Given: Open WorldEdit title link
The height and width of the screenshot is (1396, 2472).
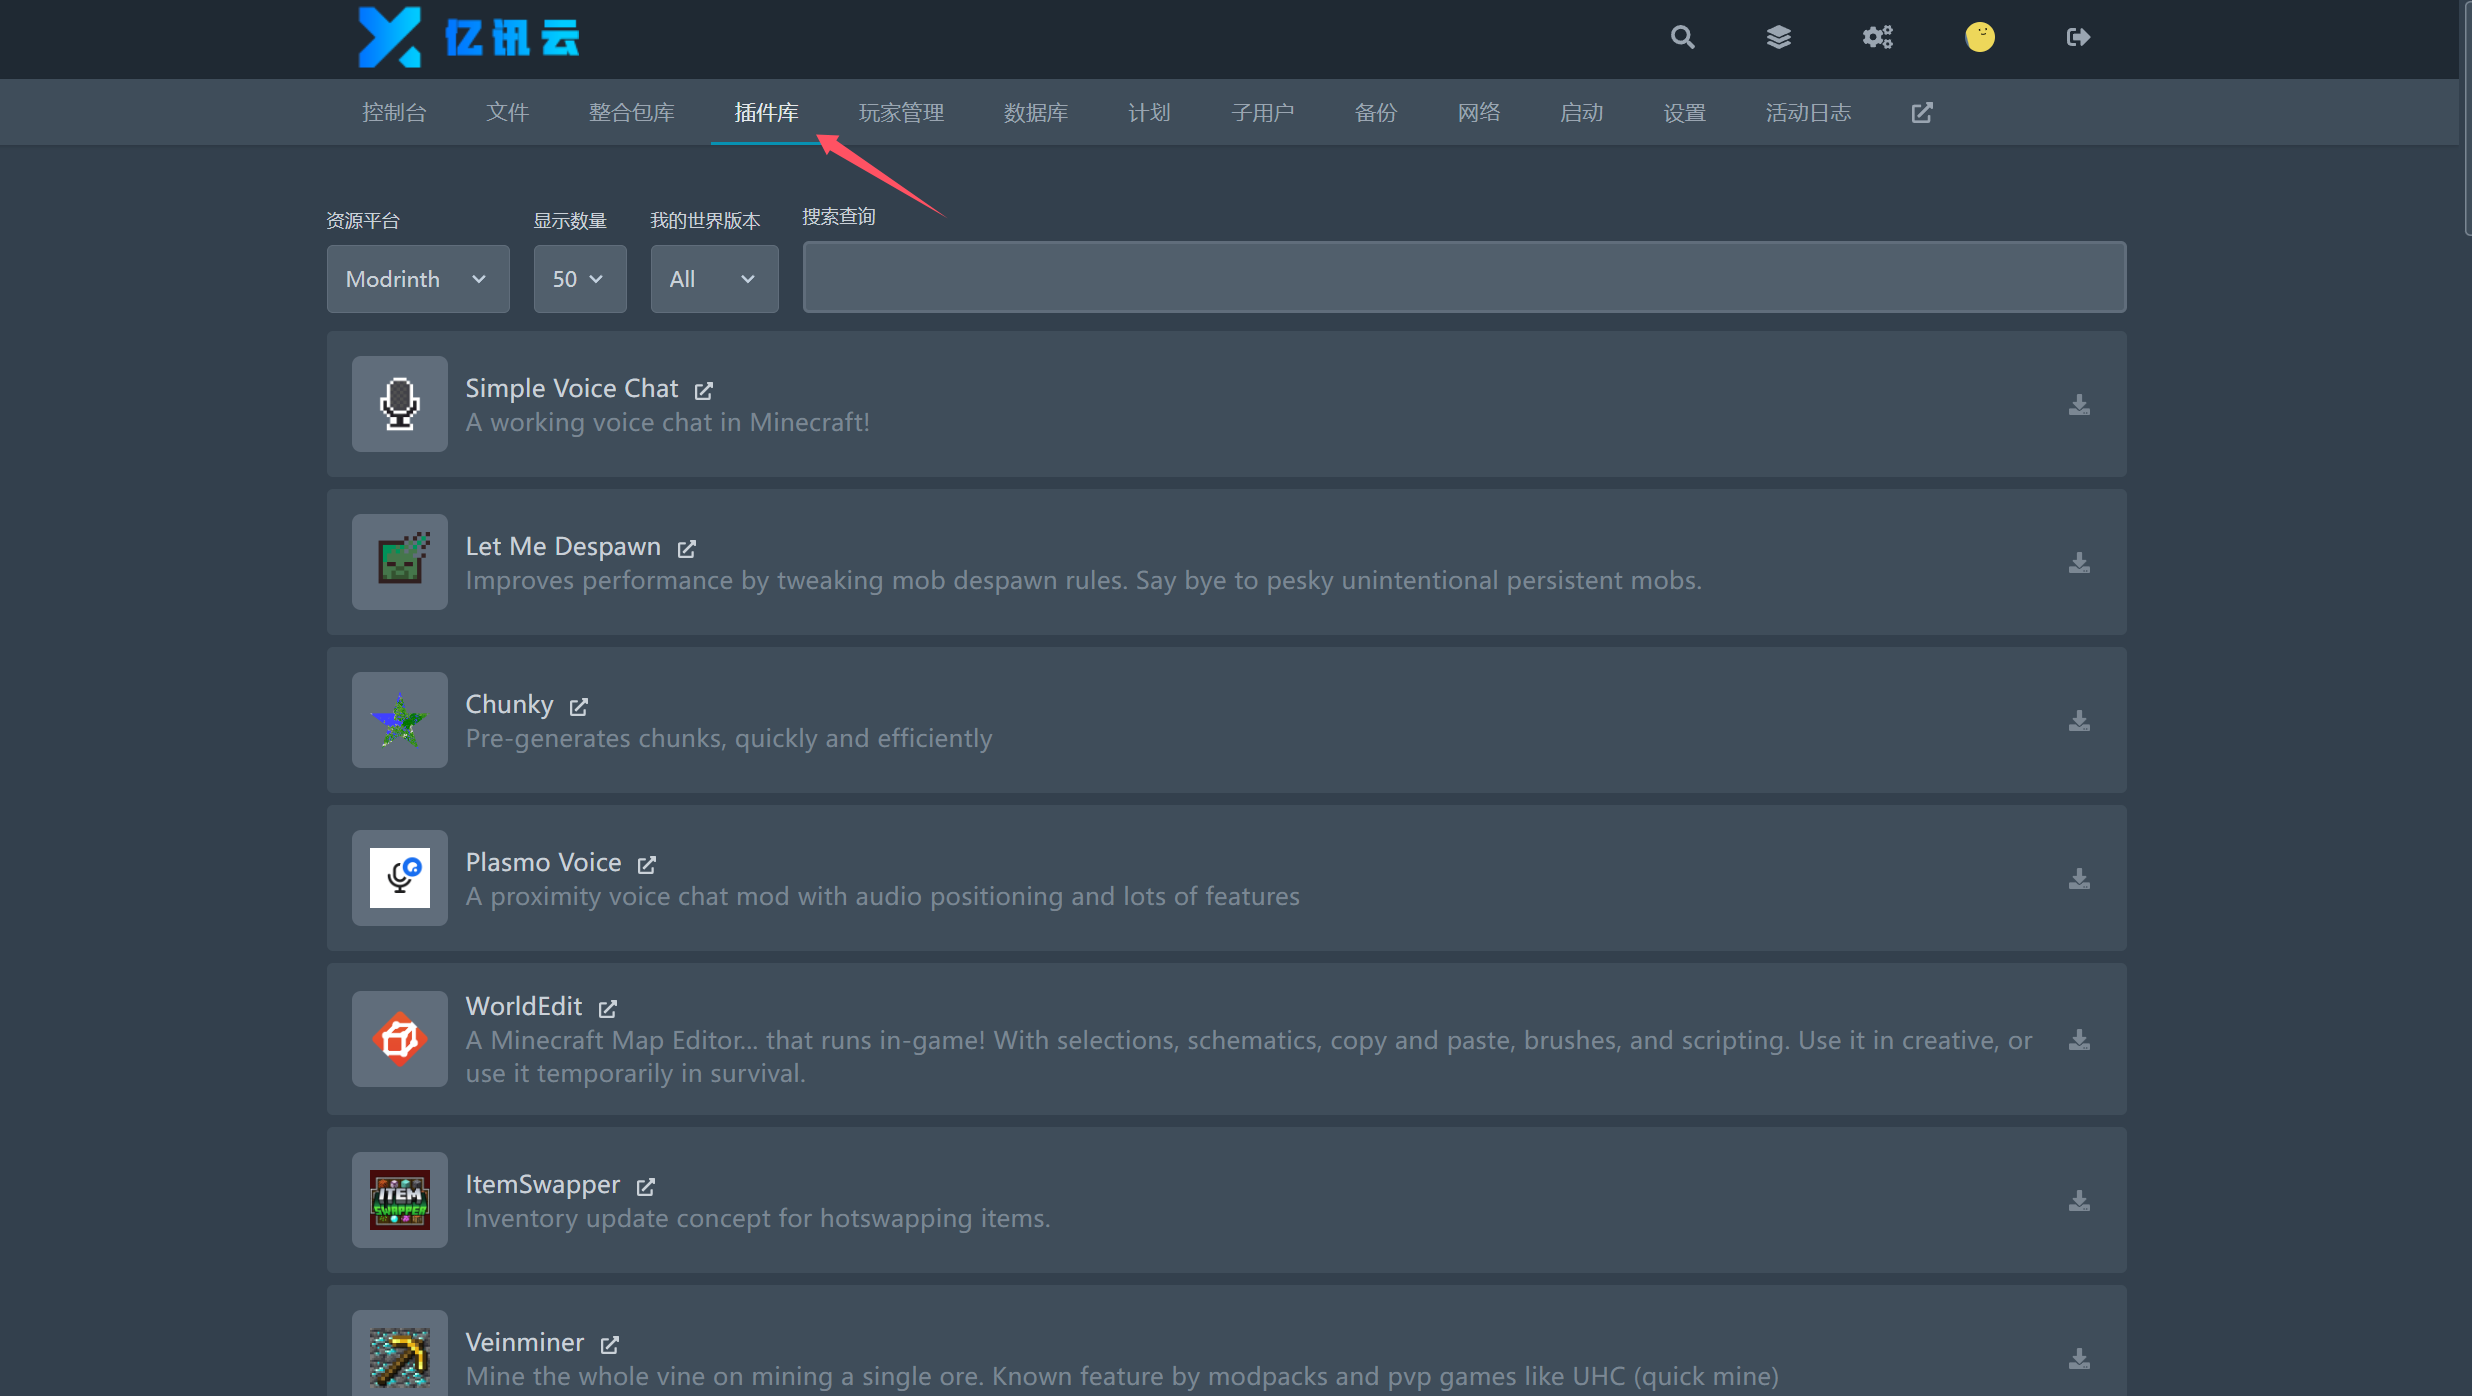Looking at the screenshot, I should [523, 1006].
